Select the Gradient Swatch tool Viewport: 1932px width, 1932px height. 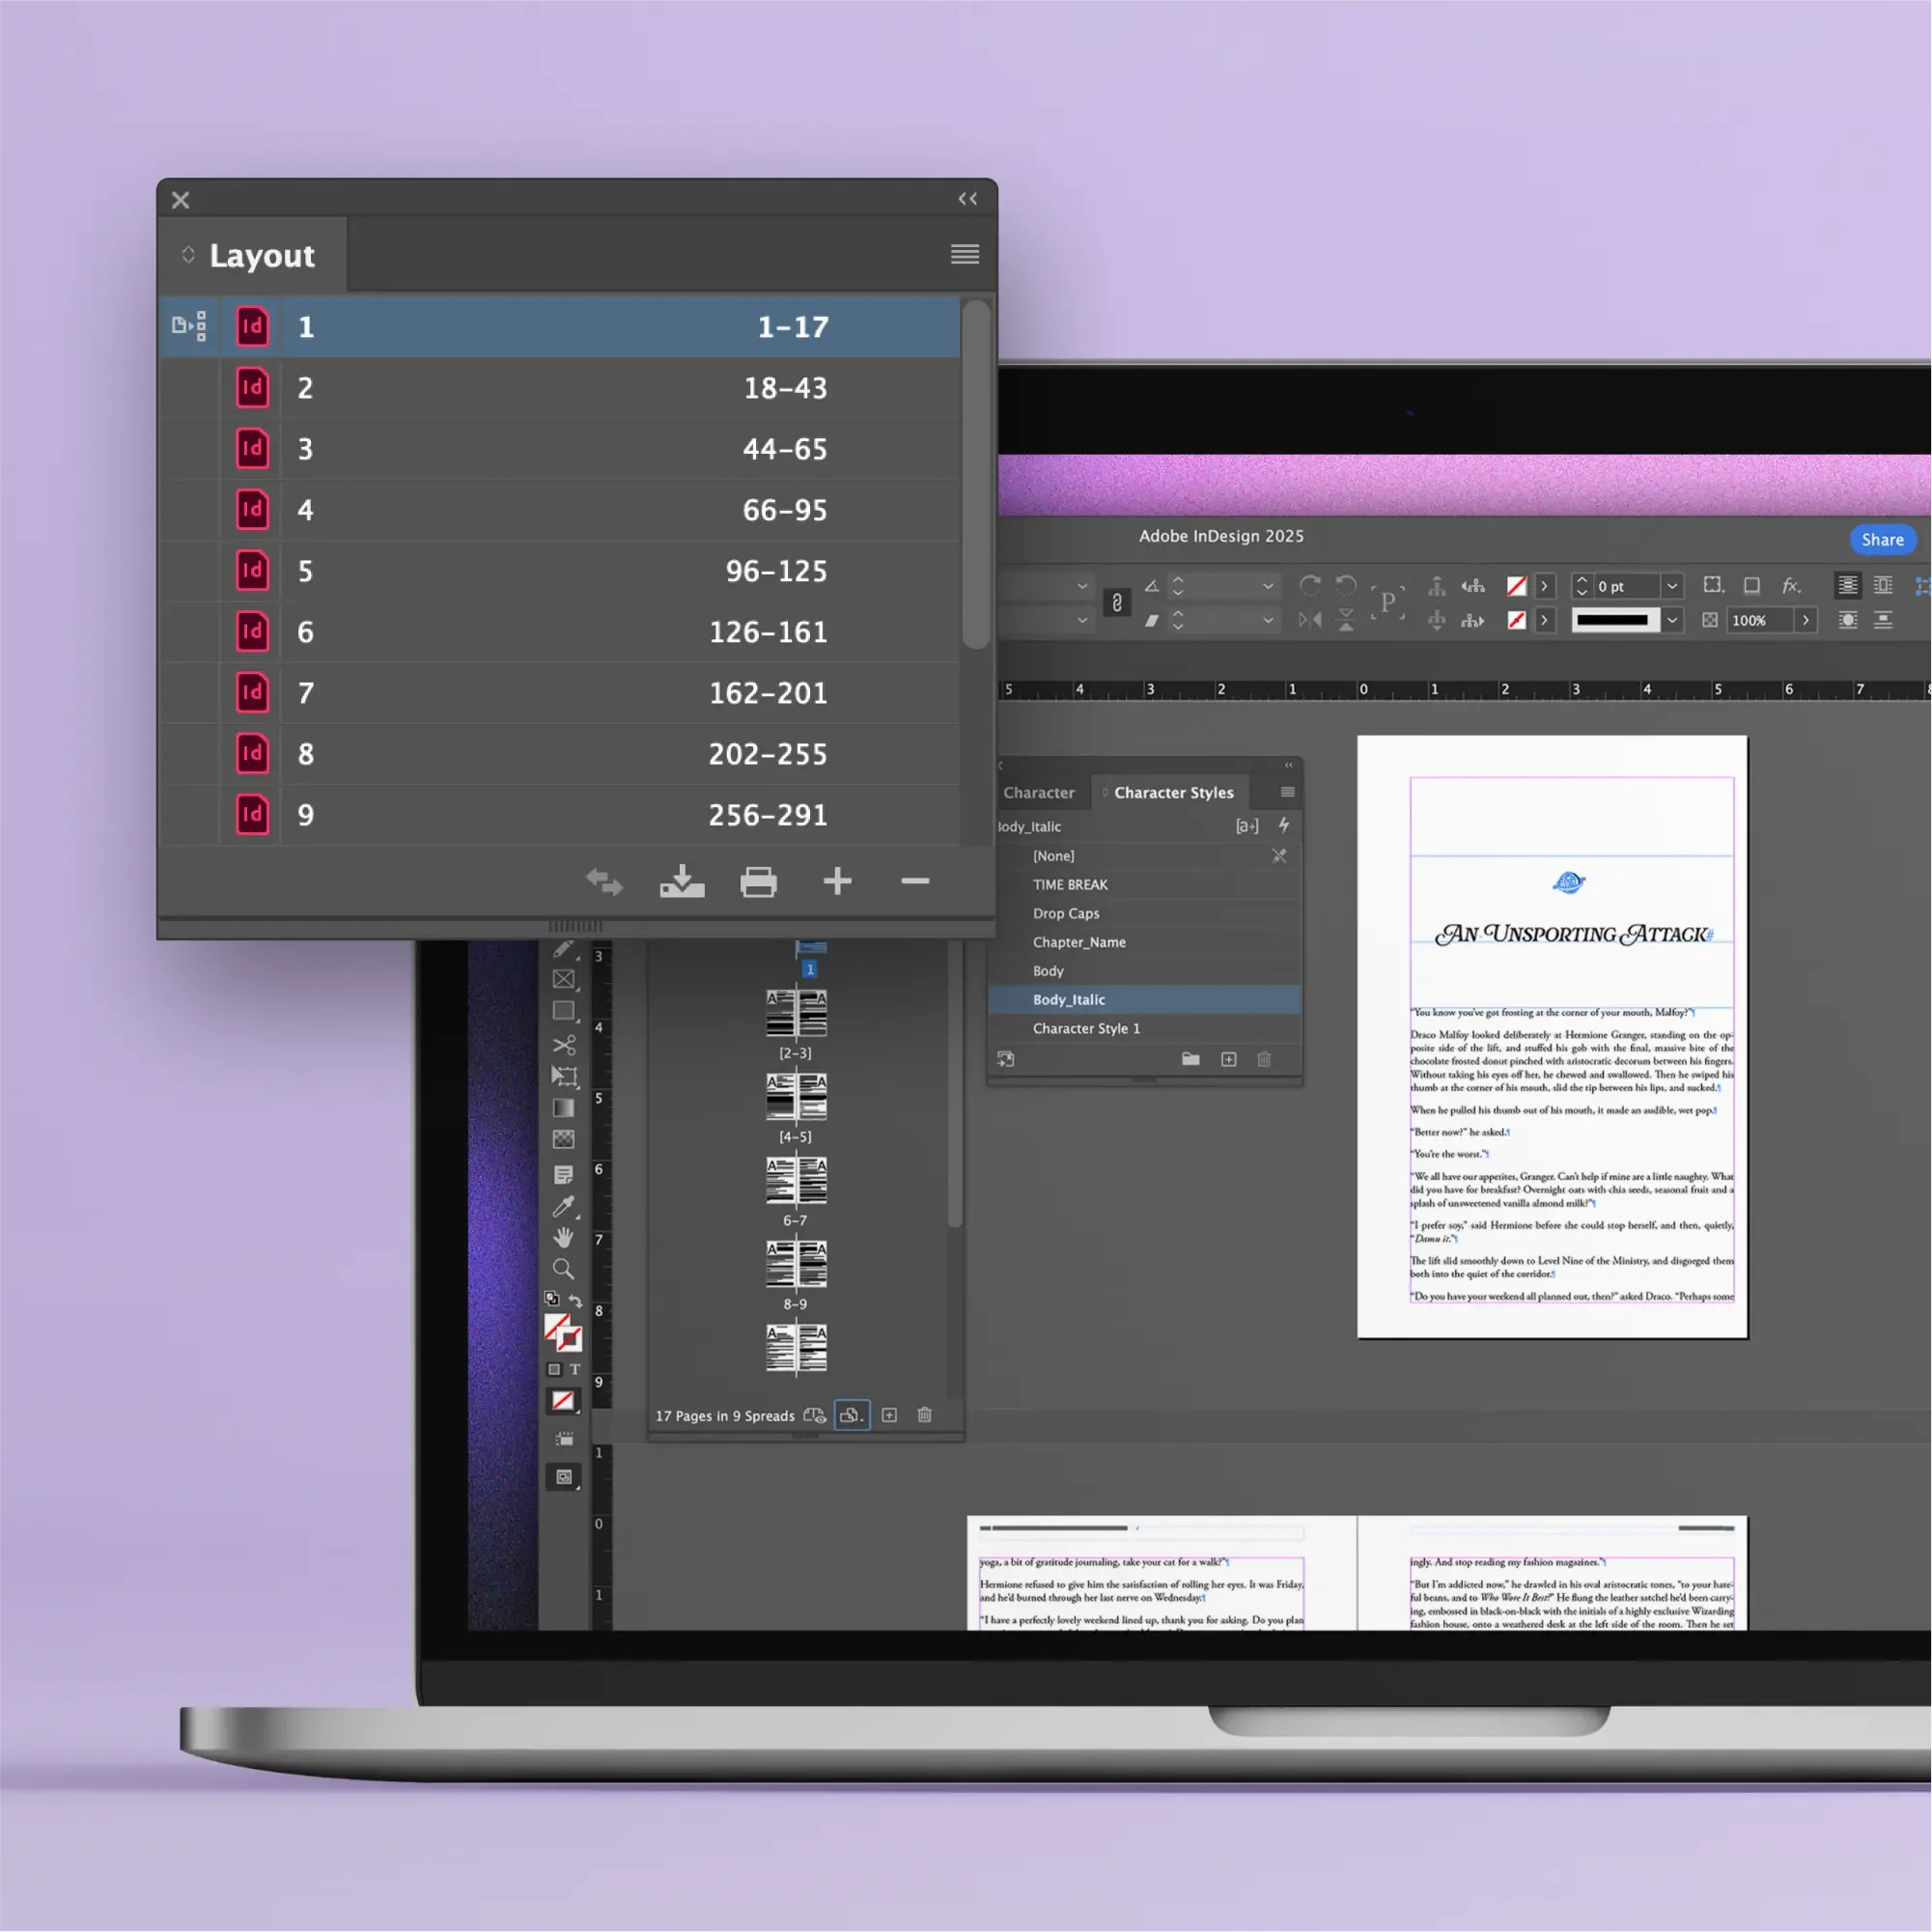pos(564,1108)
